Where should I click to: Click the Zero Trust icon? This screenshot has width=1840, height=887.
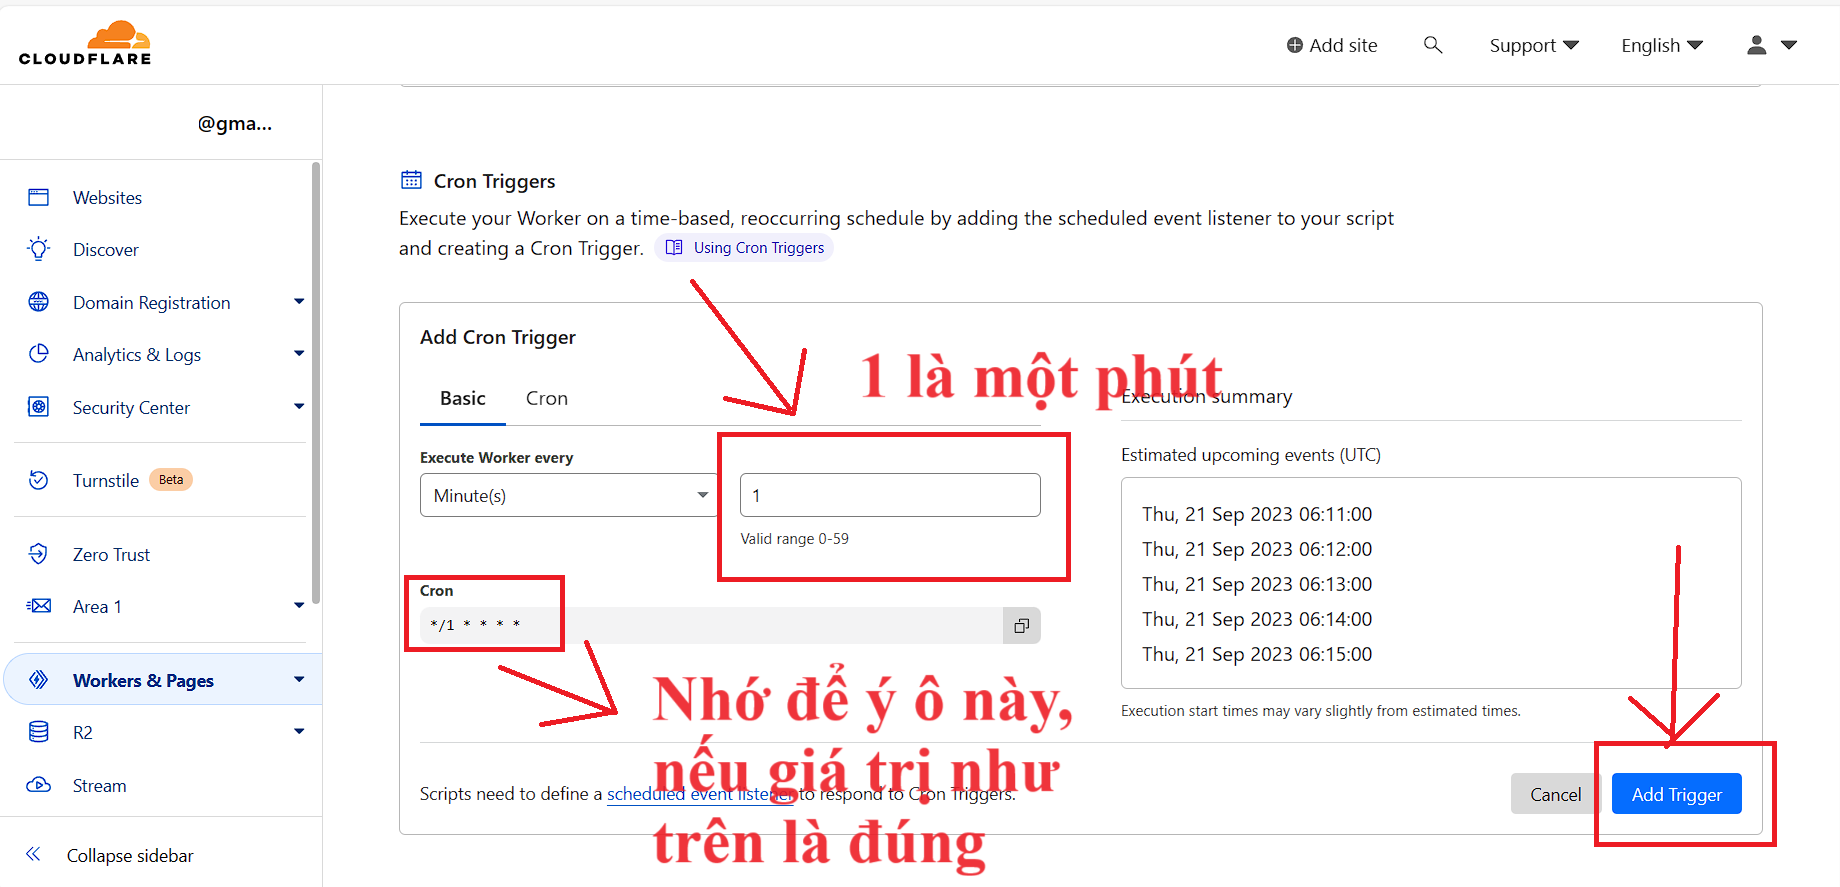[x=39, y=554]
